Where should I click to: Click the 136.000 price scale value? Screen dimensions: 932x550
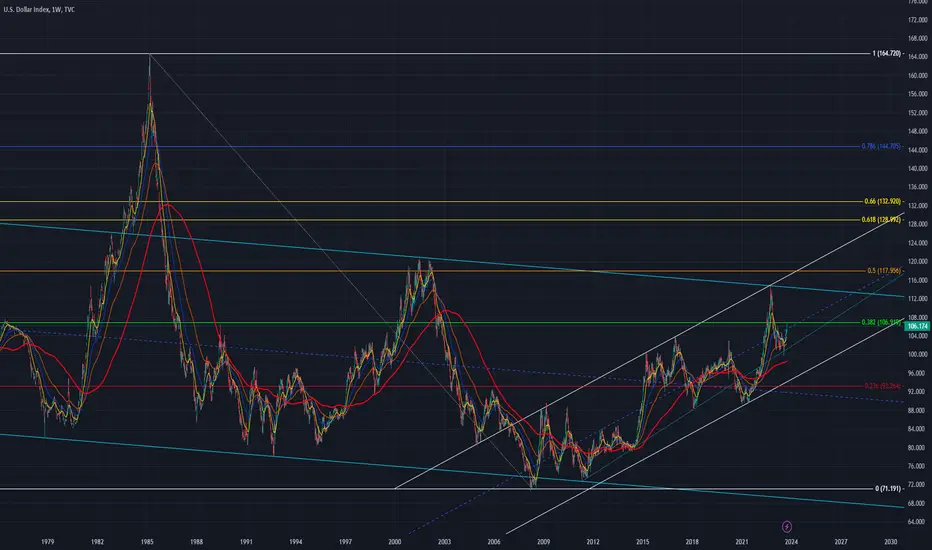pos(918,187)
